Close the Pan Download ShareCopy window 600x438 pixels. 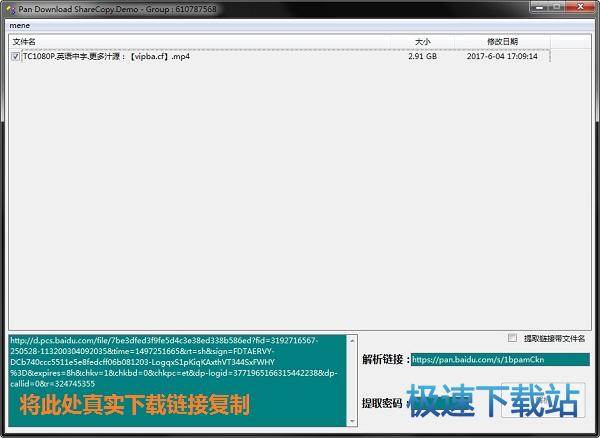point(580,7)
